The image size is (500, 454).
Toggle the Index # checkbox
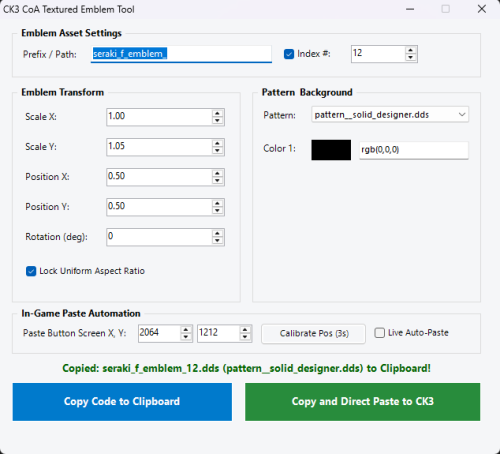(x=289, y=54)
